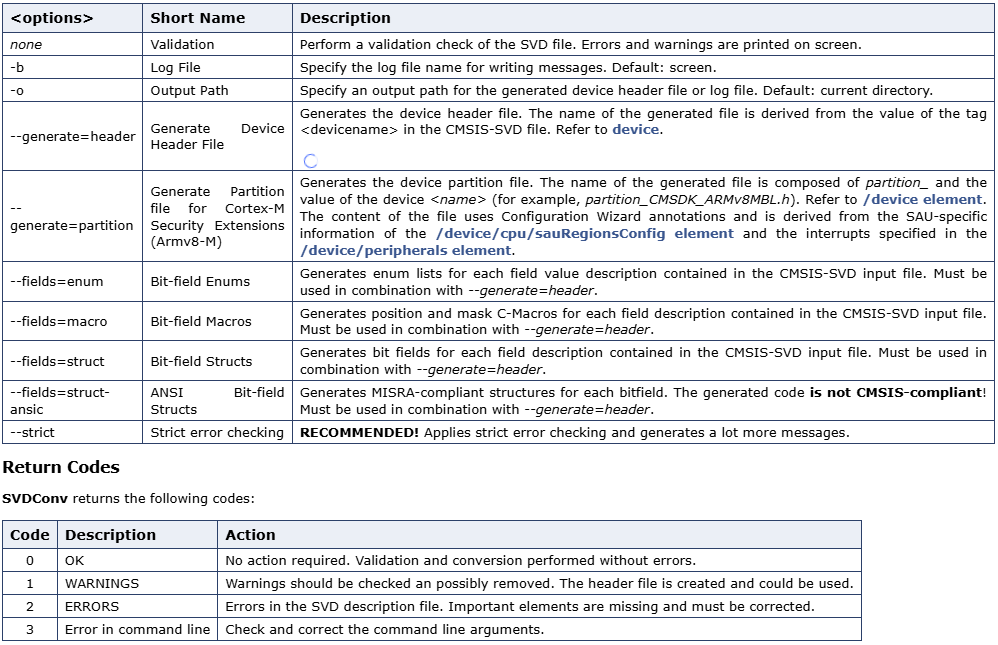Screen dimensions: 998x645
Task: Click the '<options>' column header
Action: click(x=52, y=18)
